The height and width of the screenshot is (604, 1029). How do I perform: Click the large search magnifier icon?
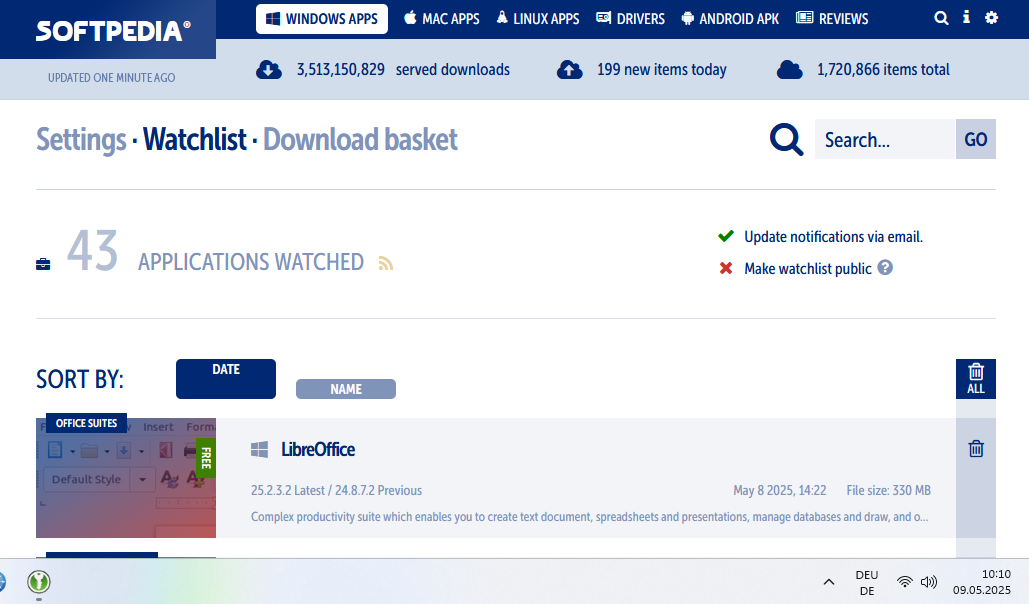786,139
